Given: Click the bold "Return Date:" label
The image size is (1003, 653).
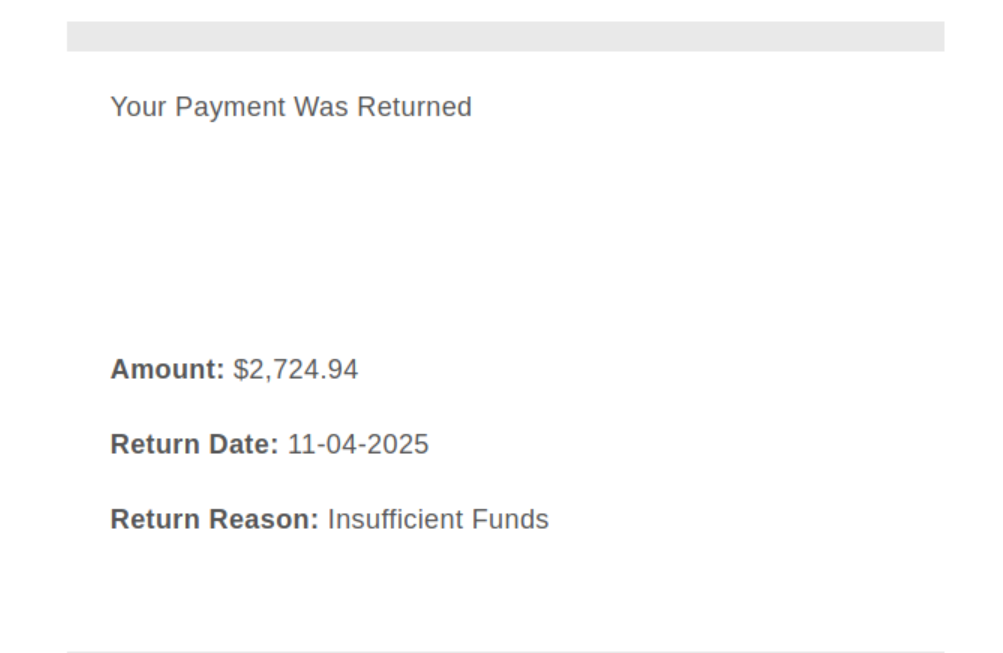Looking at the screenshot, I should [194, 444].
